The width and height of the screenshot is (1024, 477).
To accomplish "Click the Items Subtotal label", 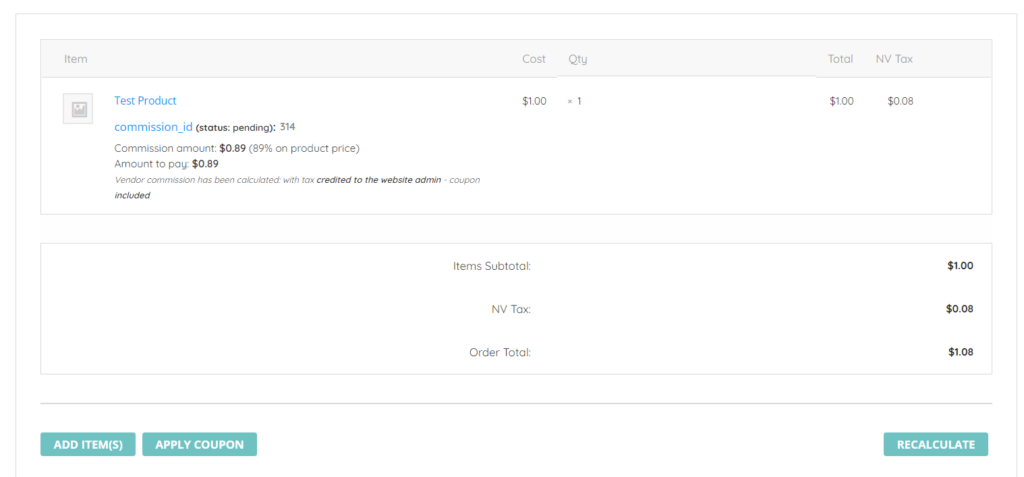I will [x=491, y=266].
